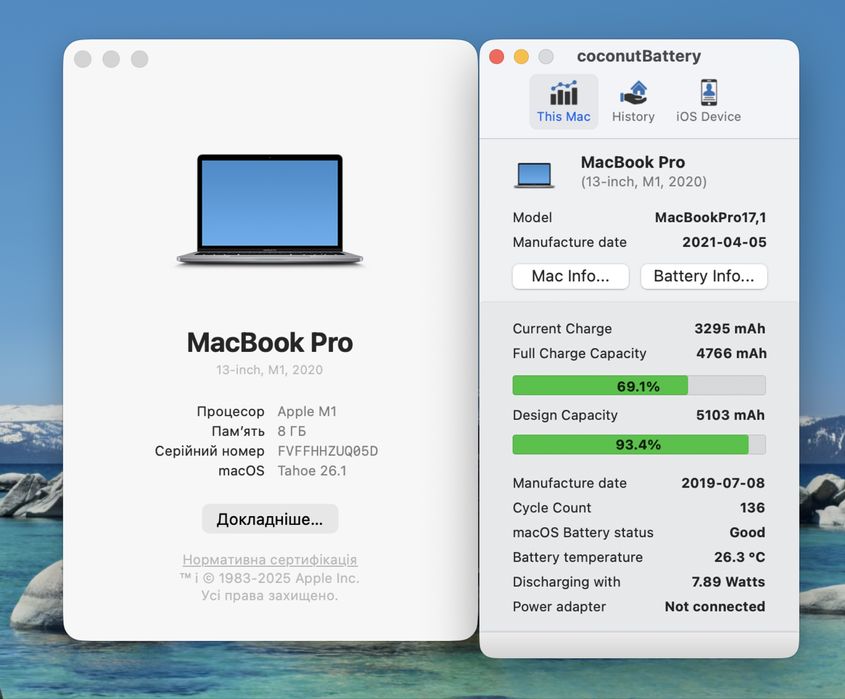This screenshot has height=699, width=845.
Task: Minimize coconutBattery using the yellow button
Action: (521, 57)
